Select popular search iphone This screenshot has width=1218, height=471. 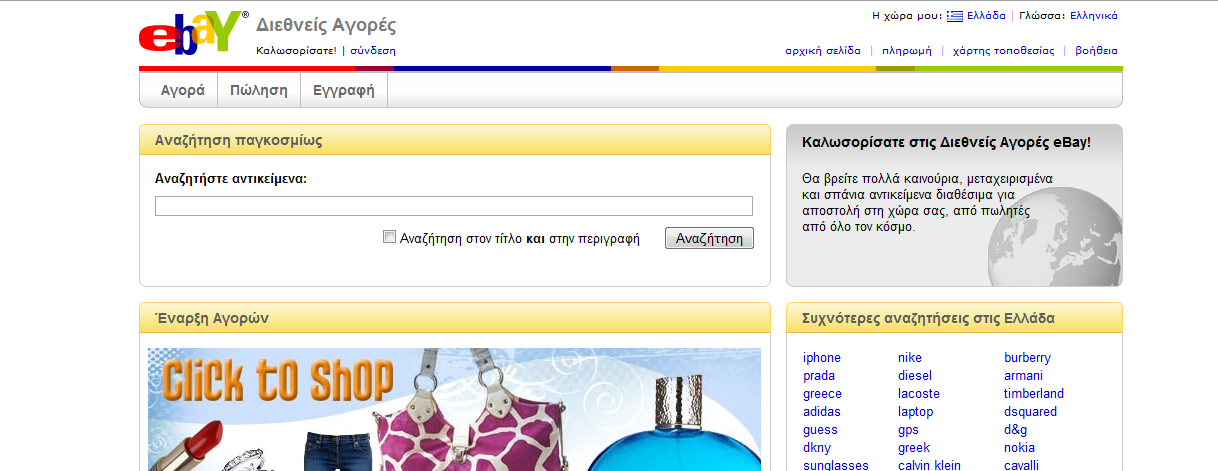[x=822, y=358]
